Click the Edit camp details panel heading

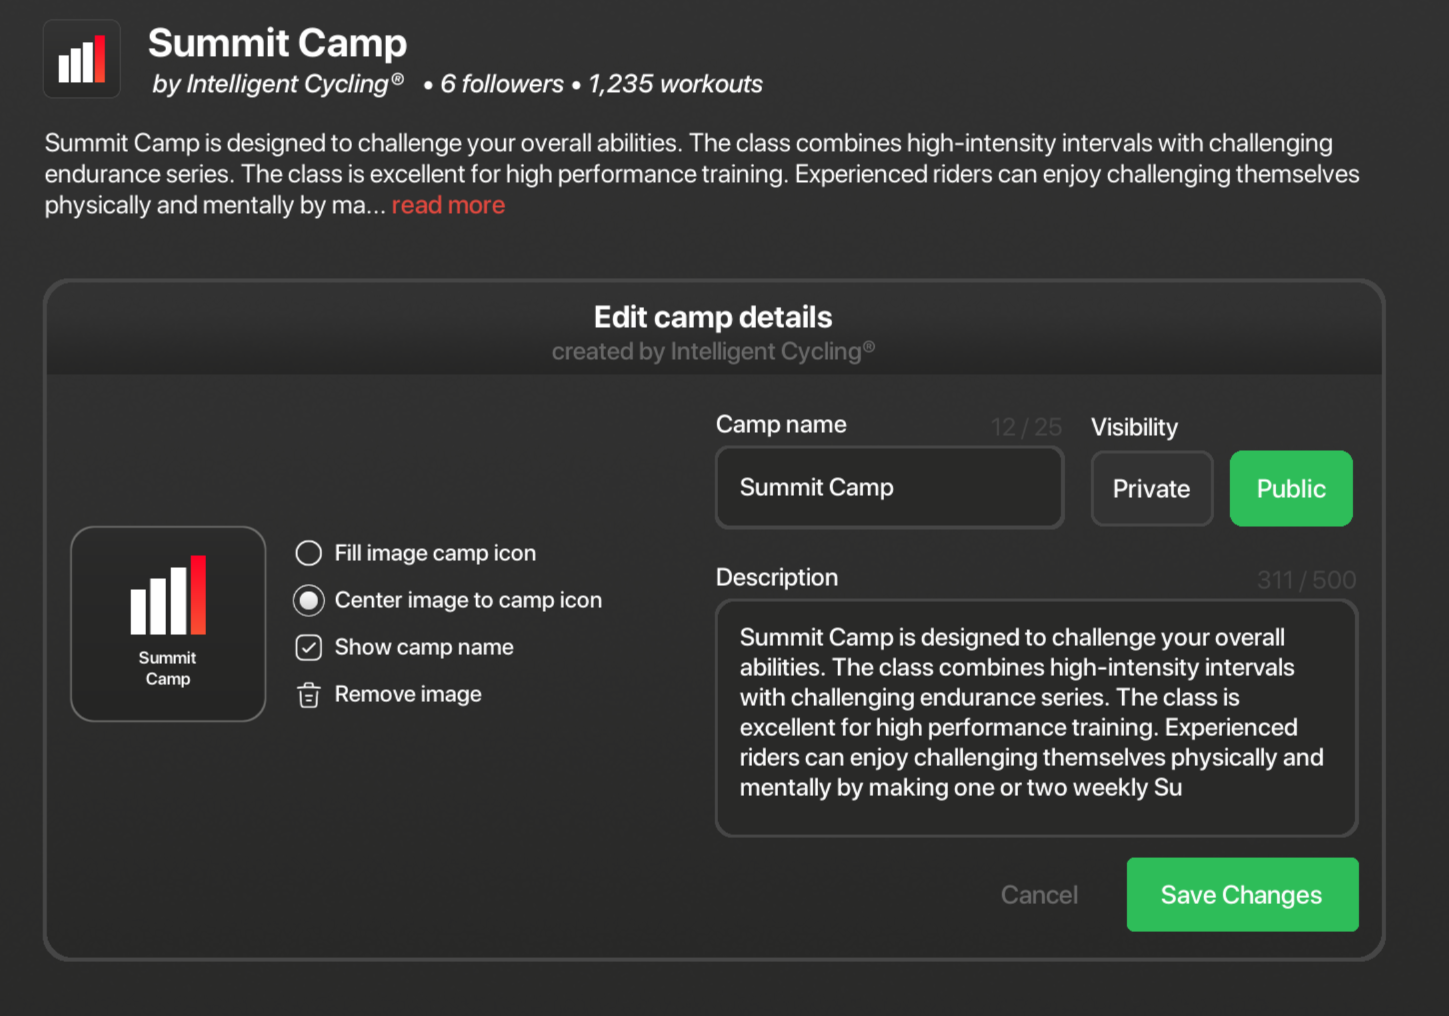712,318
